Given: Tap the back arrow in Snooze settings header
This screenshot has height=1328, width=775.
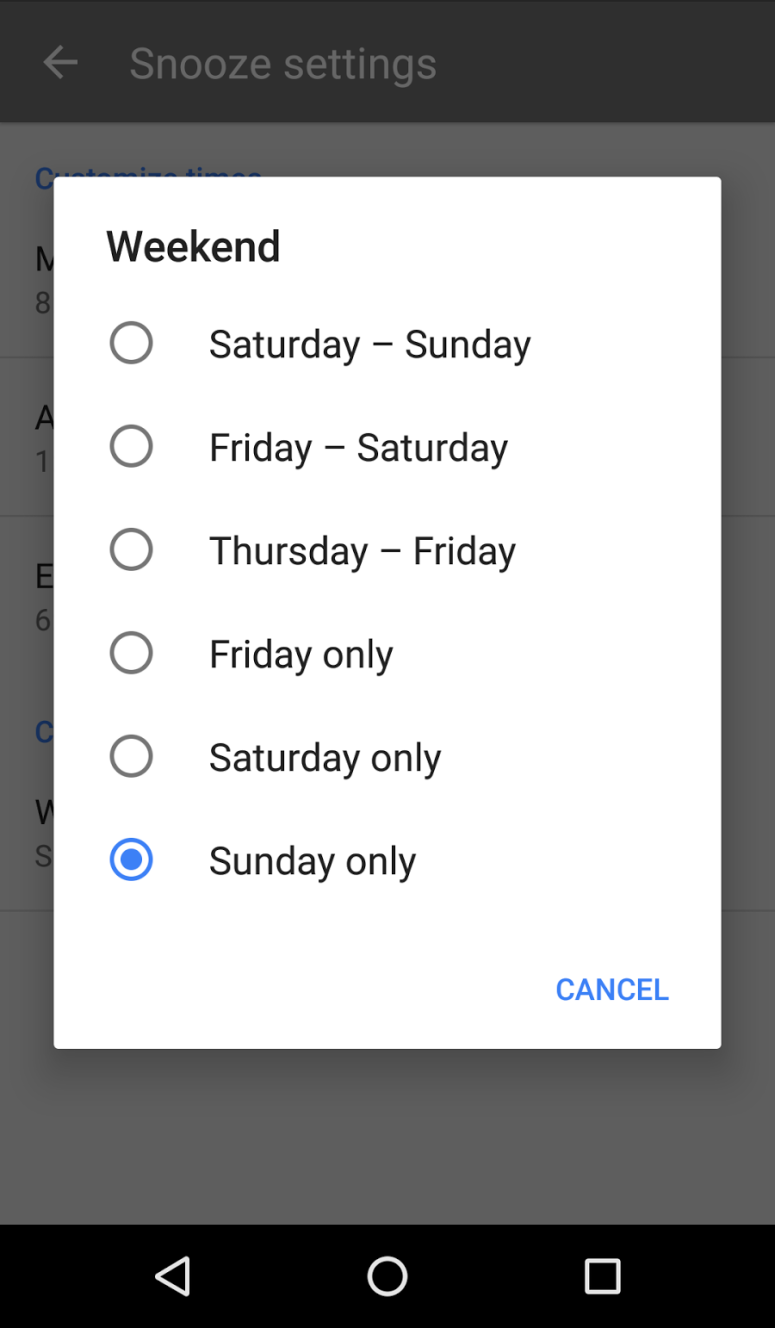Looking at the screenshot, I should 60,63.
